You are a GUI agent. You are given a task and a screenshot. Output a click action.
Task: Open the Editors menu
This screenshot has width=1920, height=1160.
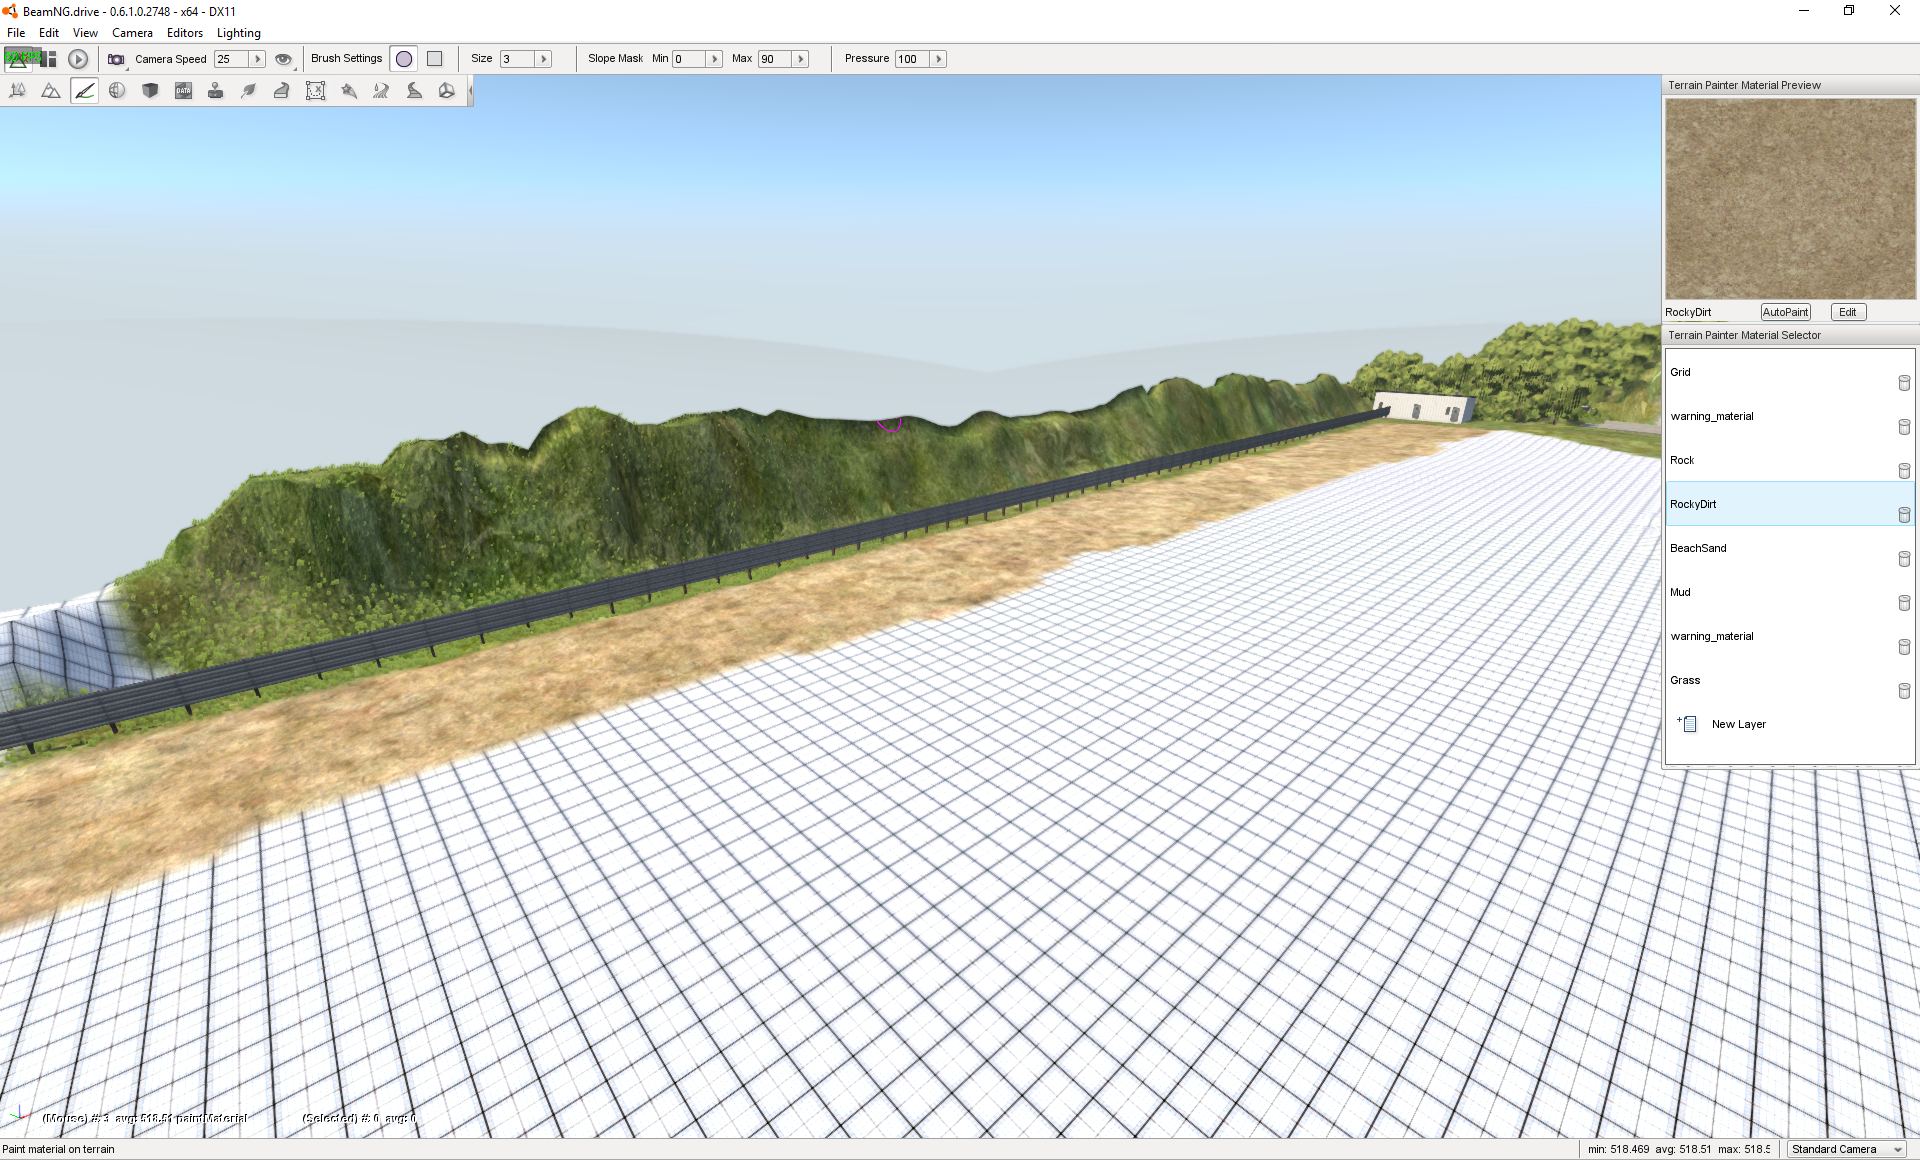coord(185,33)
